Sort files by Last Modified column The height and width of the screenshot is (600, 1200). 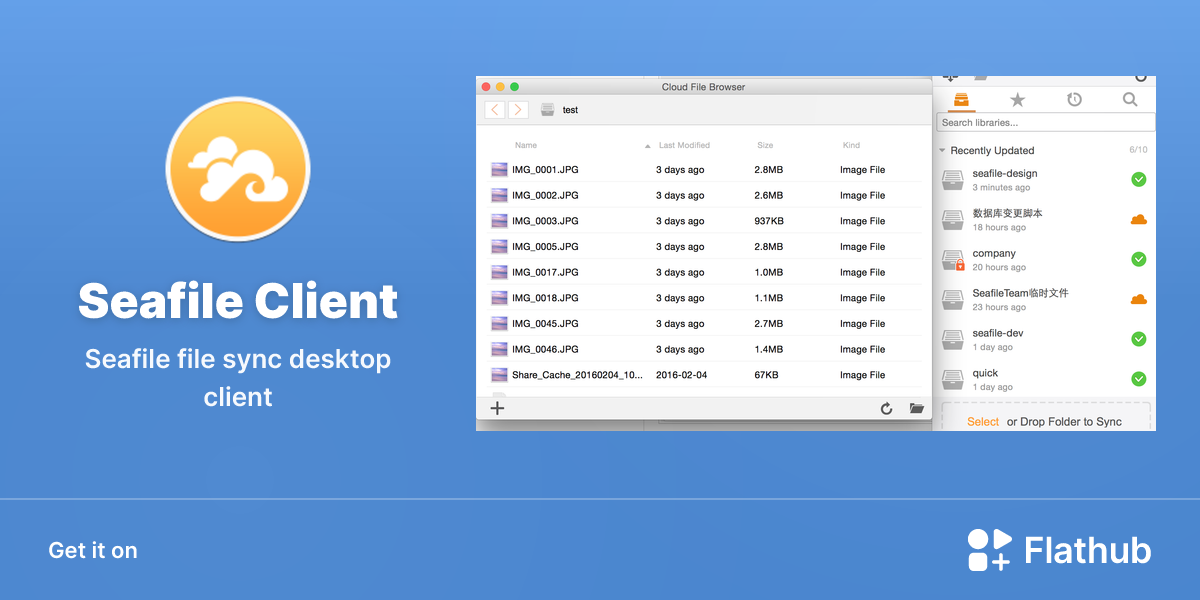tap(684, 145)
